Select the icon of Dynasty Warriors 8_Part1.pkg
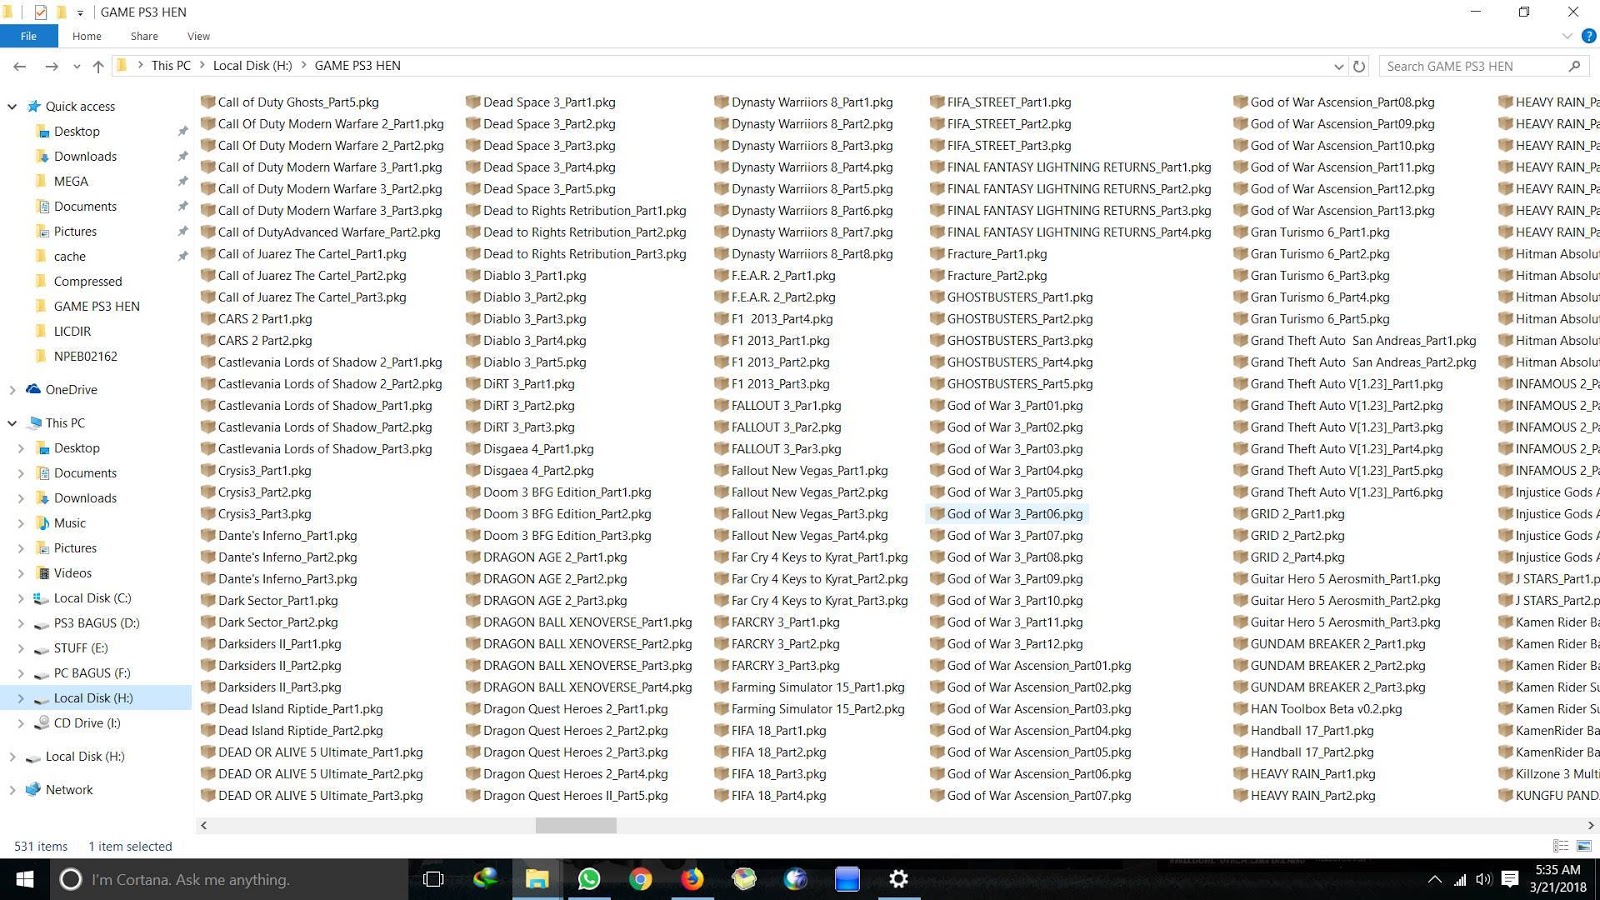 coord(721,102)
